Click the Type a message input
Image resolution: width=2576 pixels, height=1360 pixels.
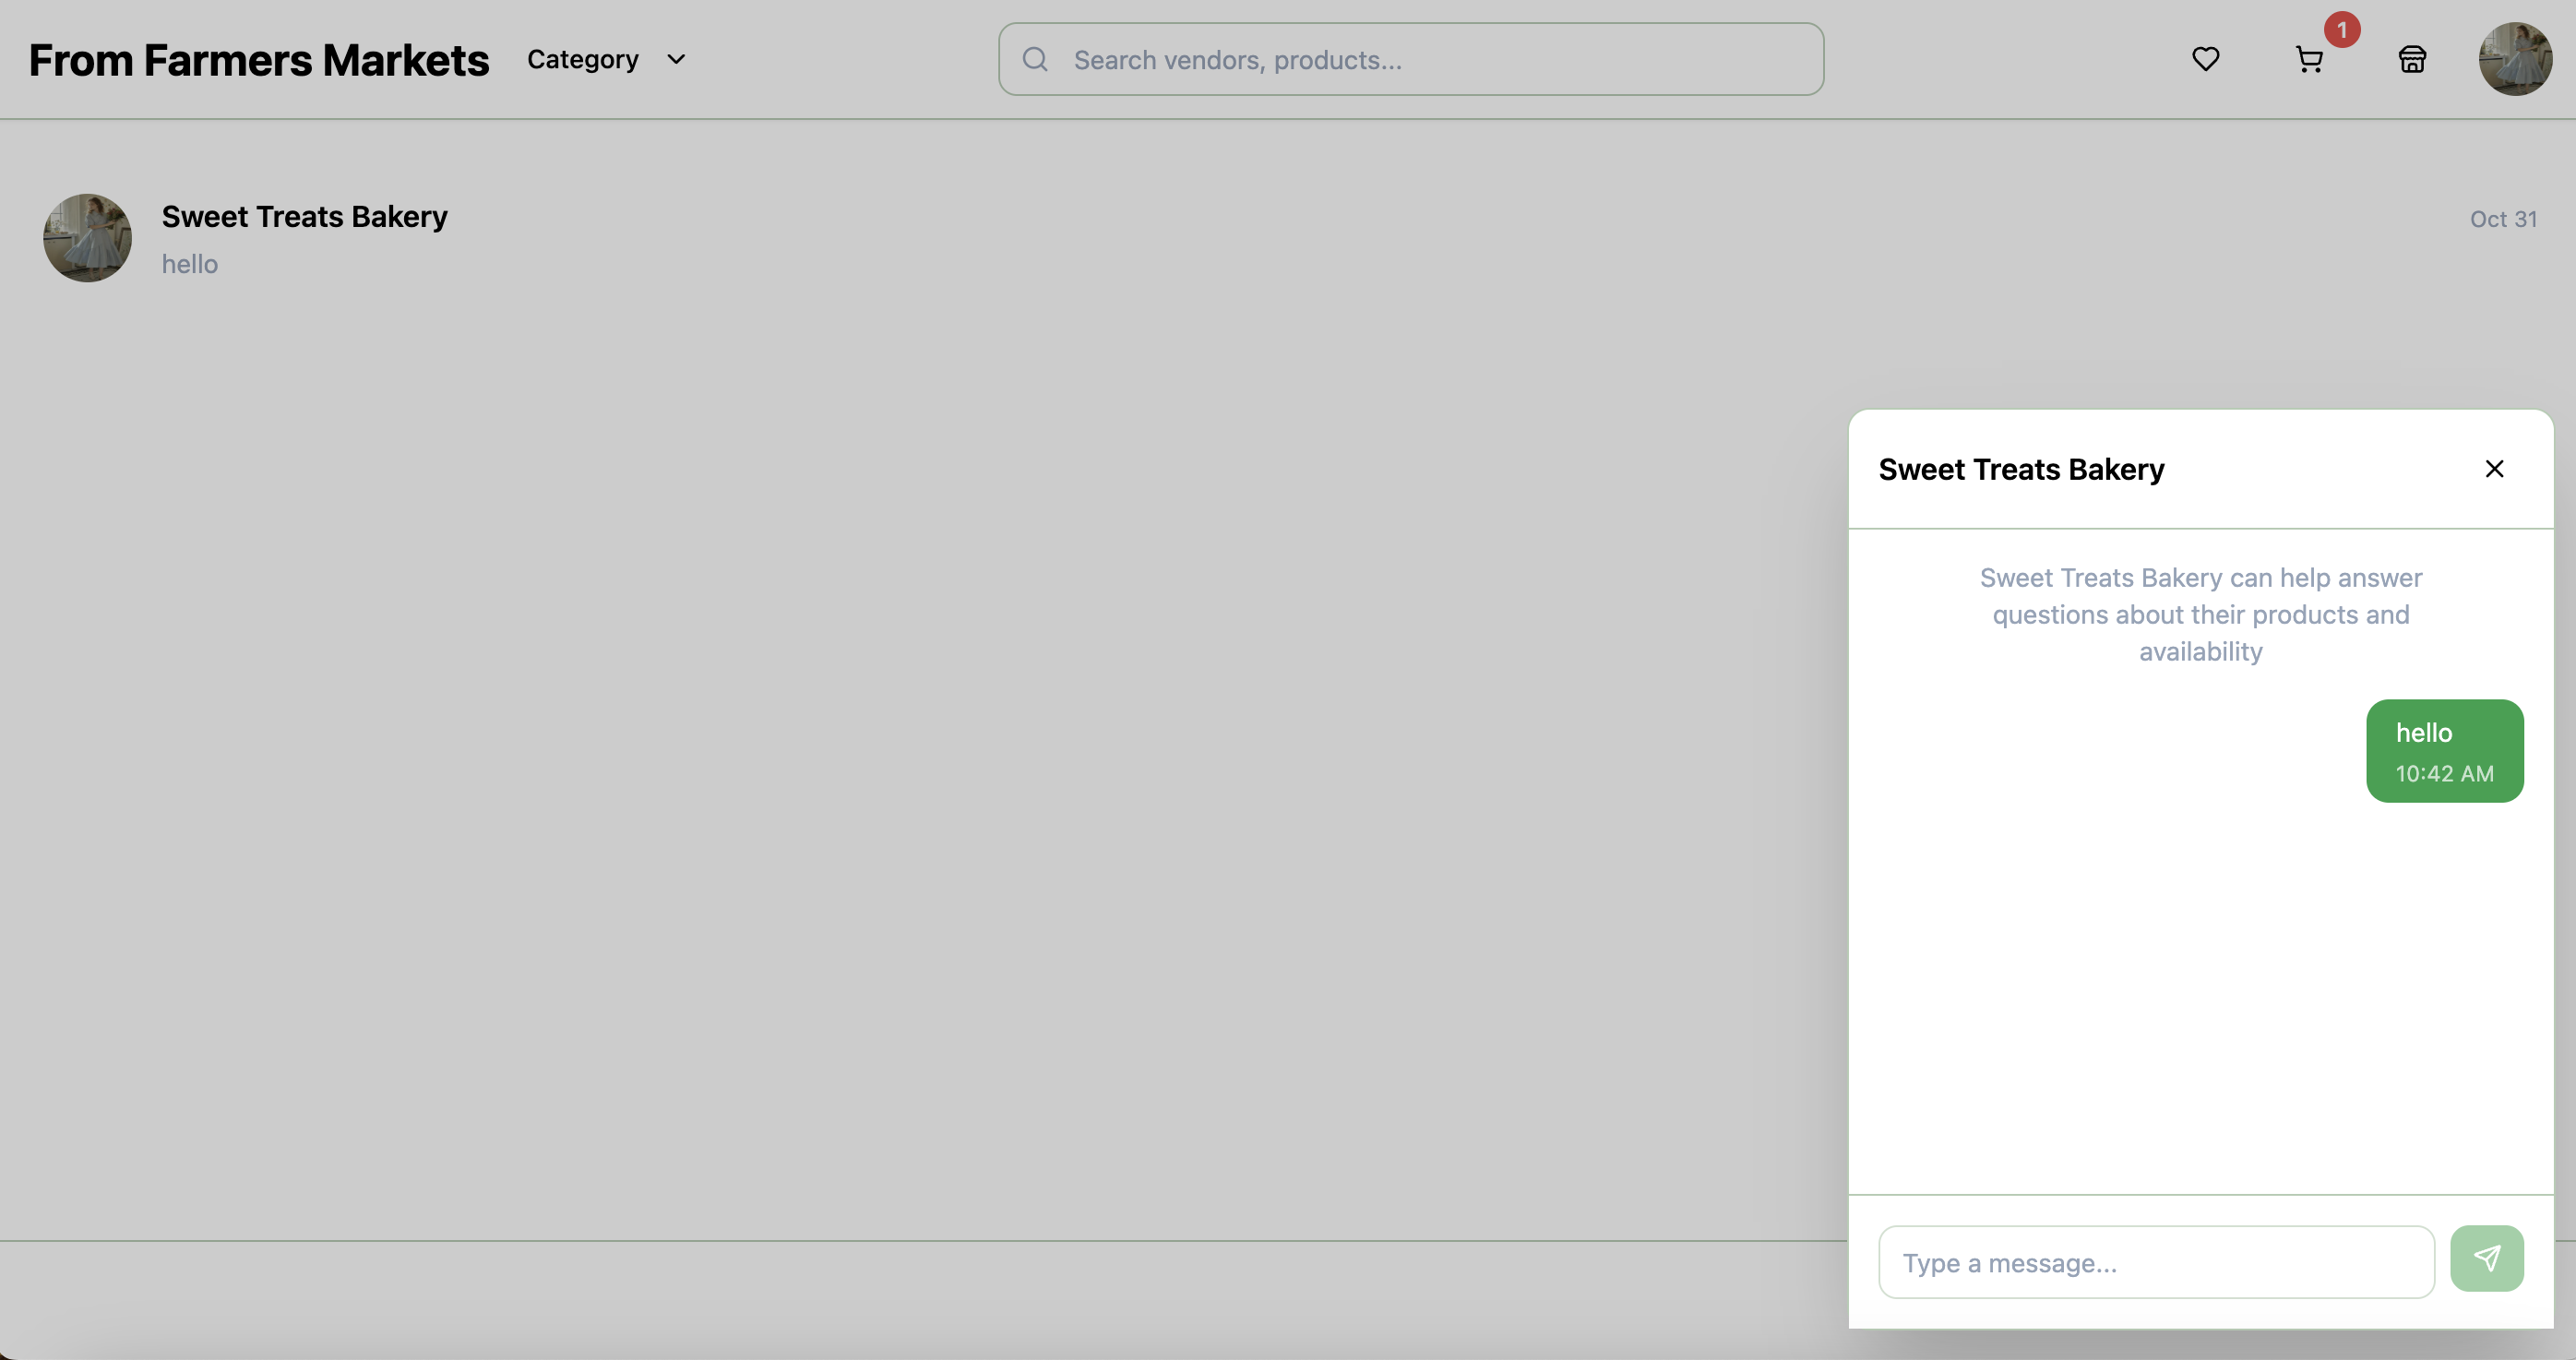click(x=2155, y=1262)
